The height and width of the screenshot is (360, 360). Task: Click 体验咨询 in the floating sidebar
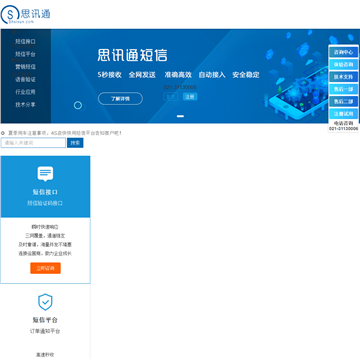(343, 64)
